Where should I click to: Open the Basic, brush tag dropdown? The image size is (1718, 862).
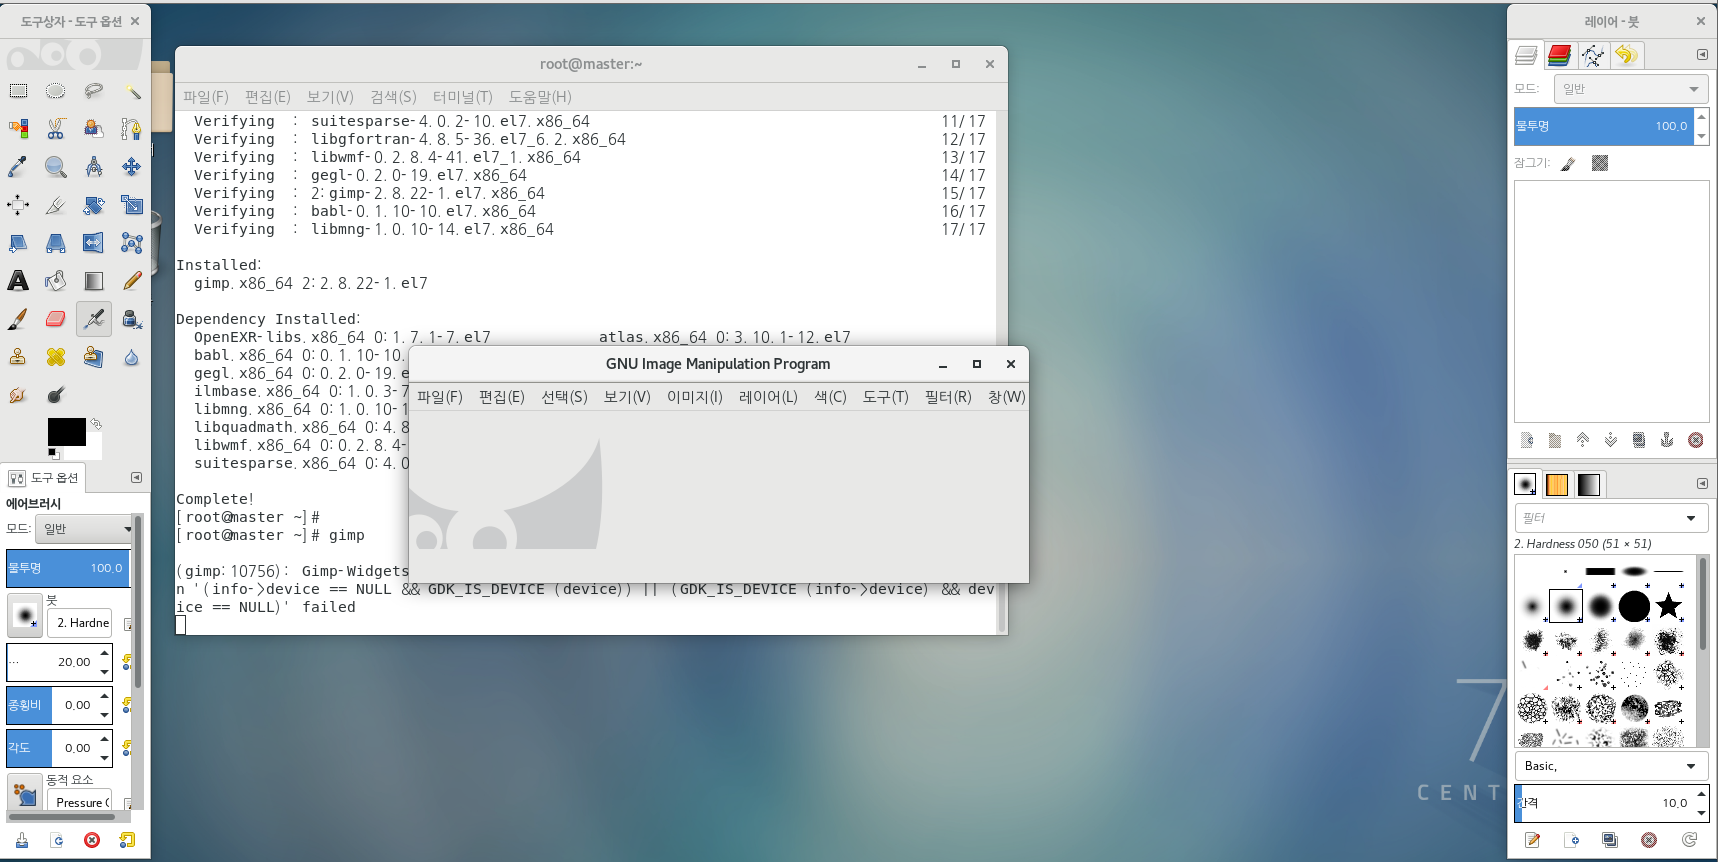[x=1611, y=766]
